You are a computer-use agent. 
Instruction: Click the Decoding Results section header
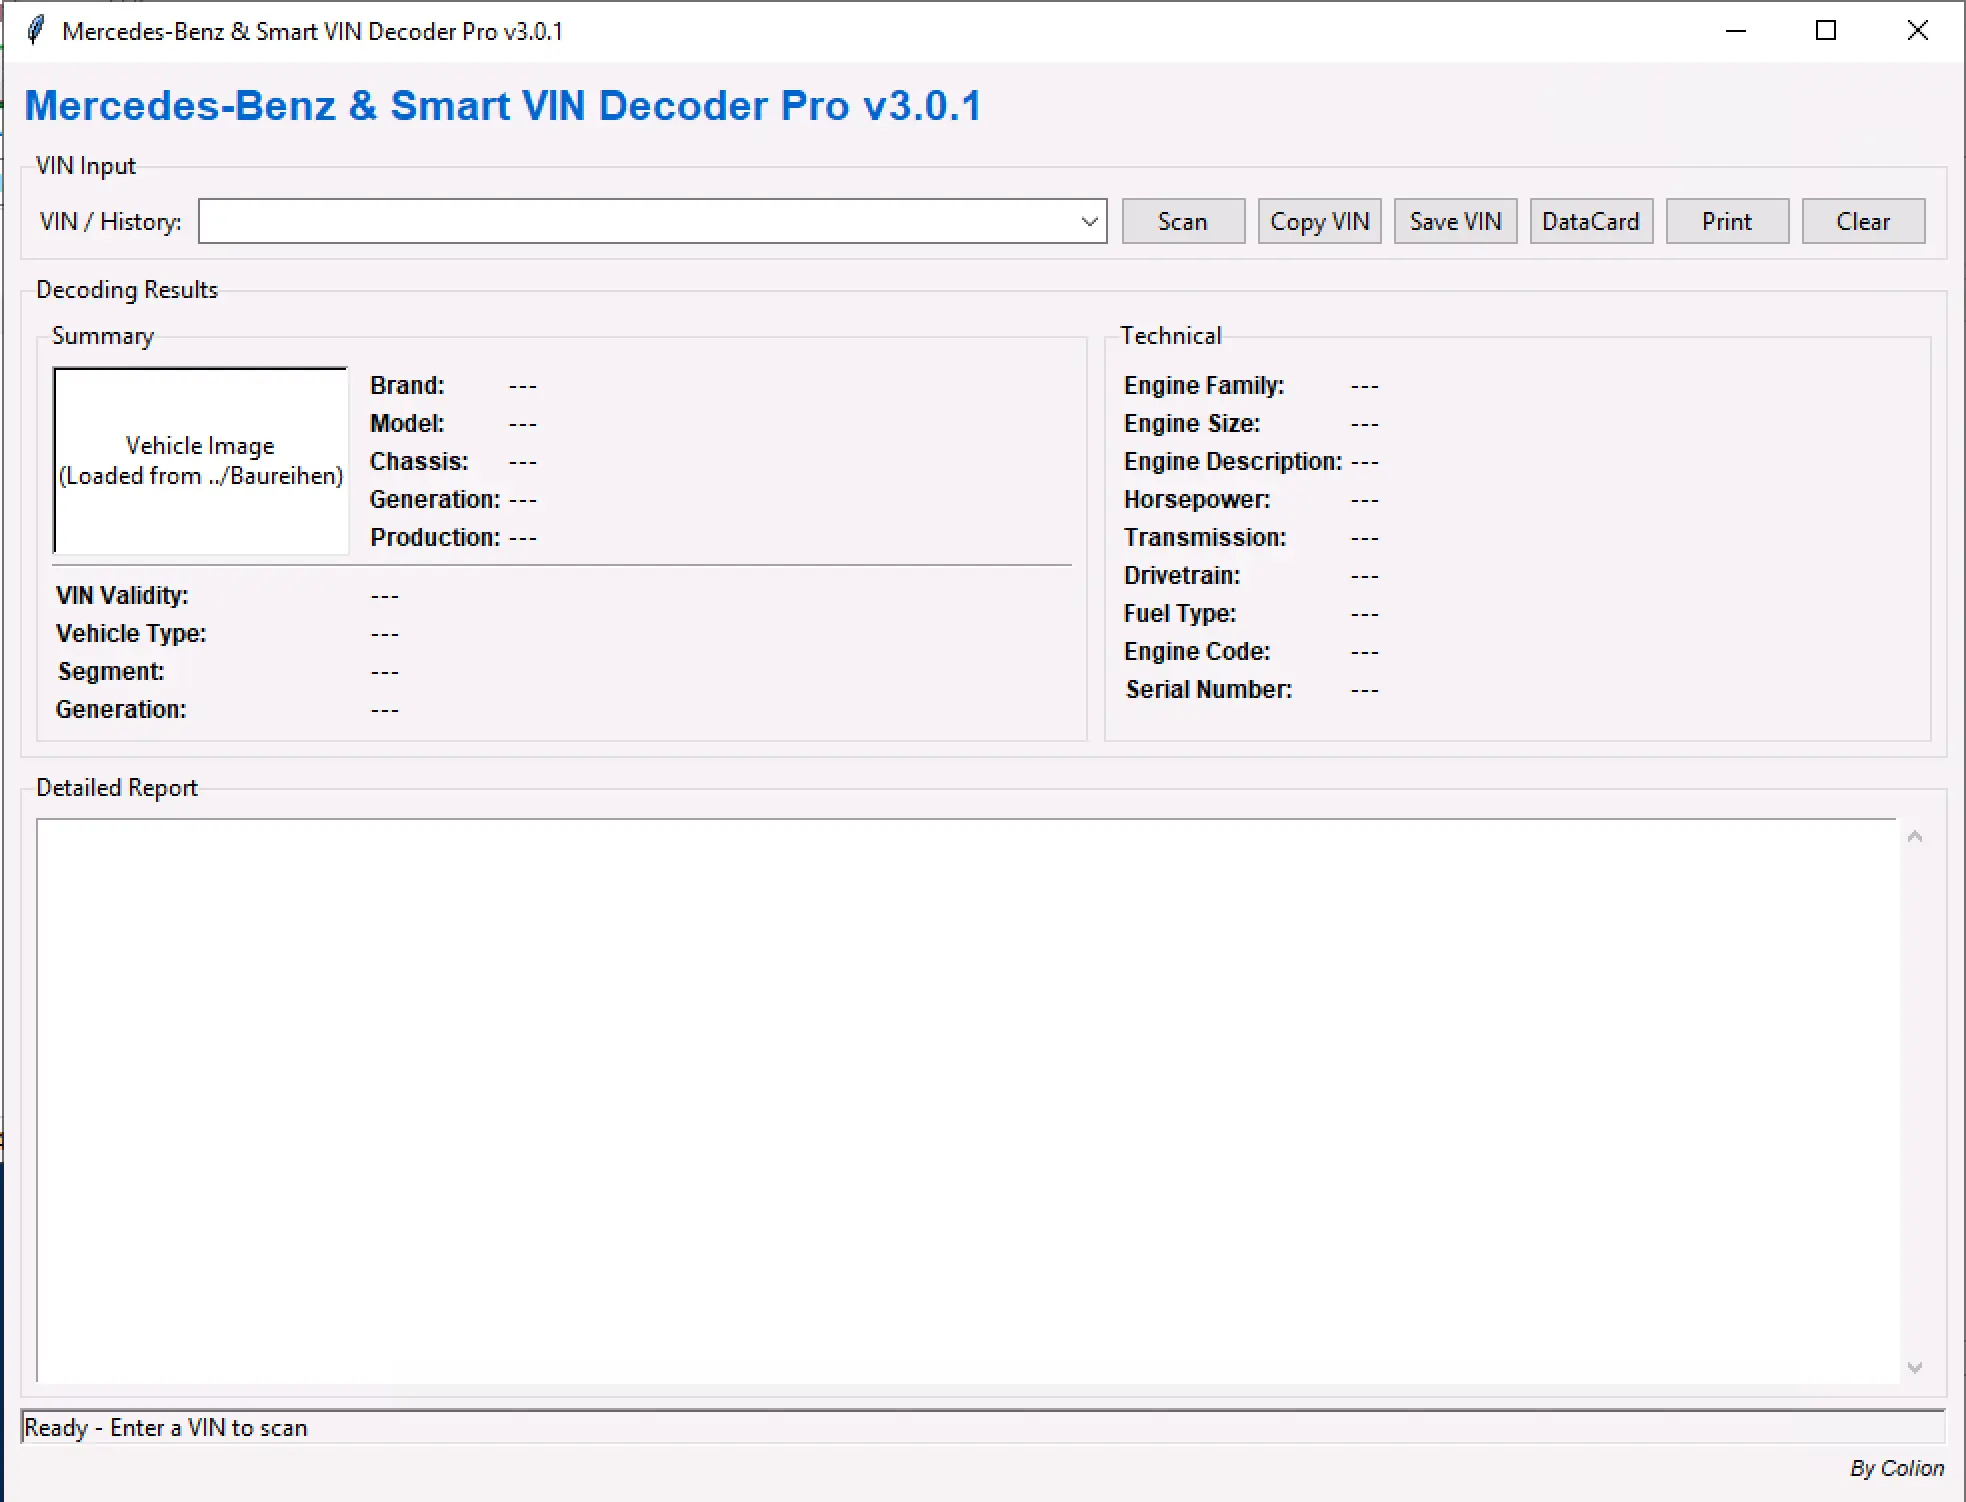[x=126, y=289]
